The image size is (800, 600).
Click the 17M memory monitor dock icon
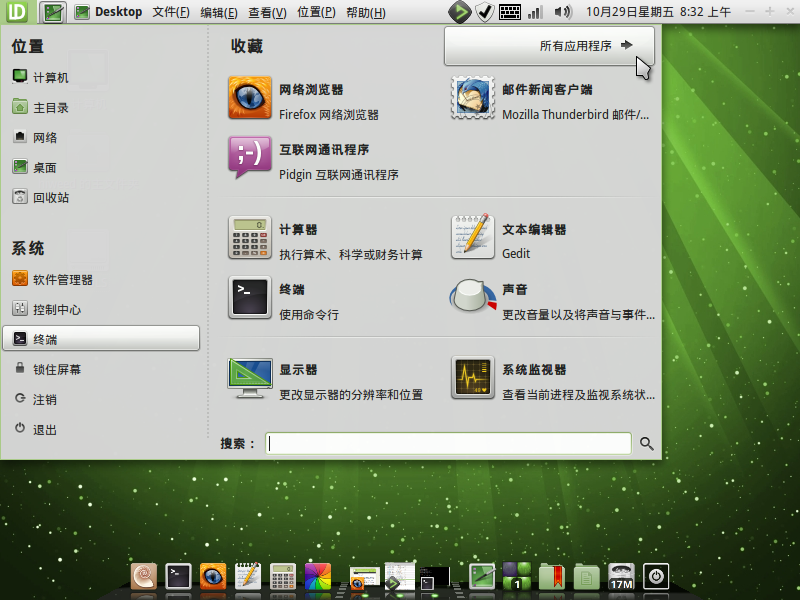point(621,577)
